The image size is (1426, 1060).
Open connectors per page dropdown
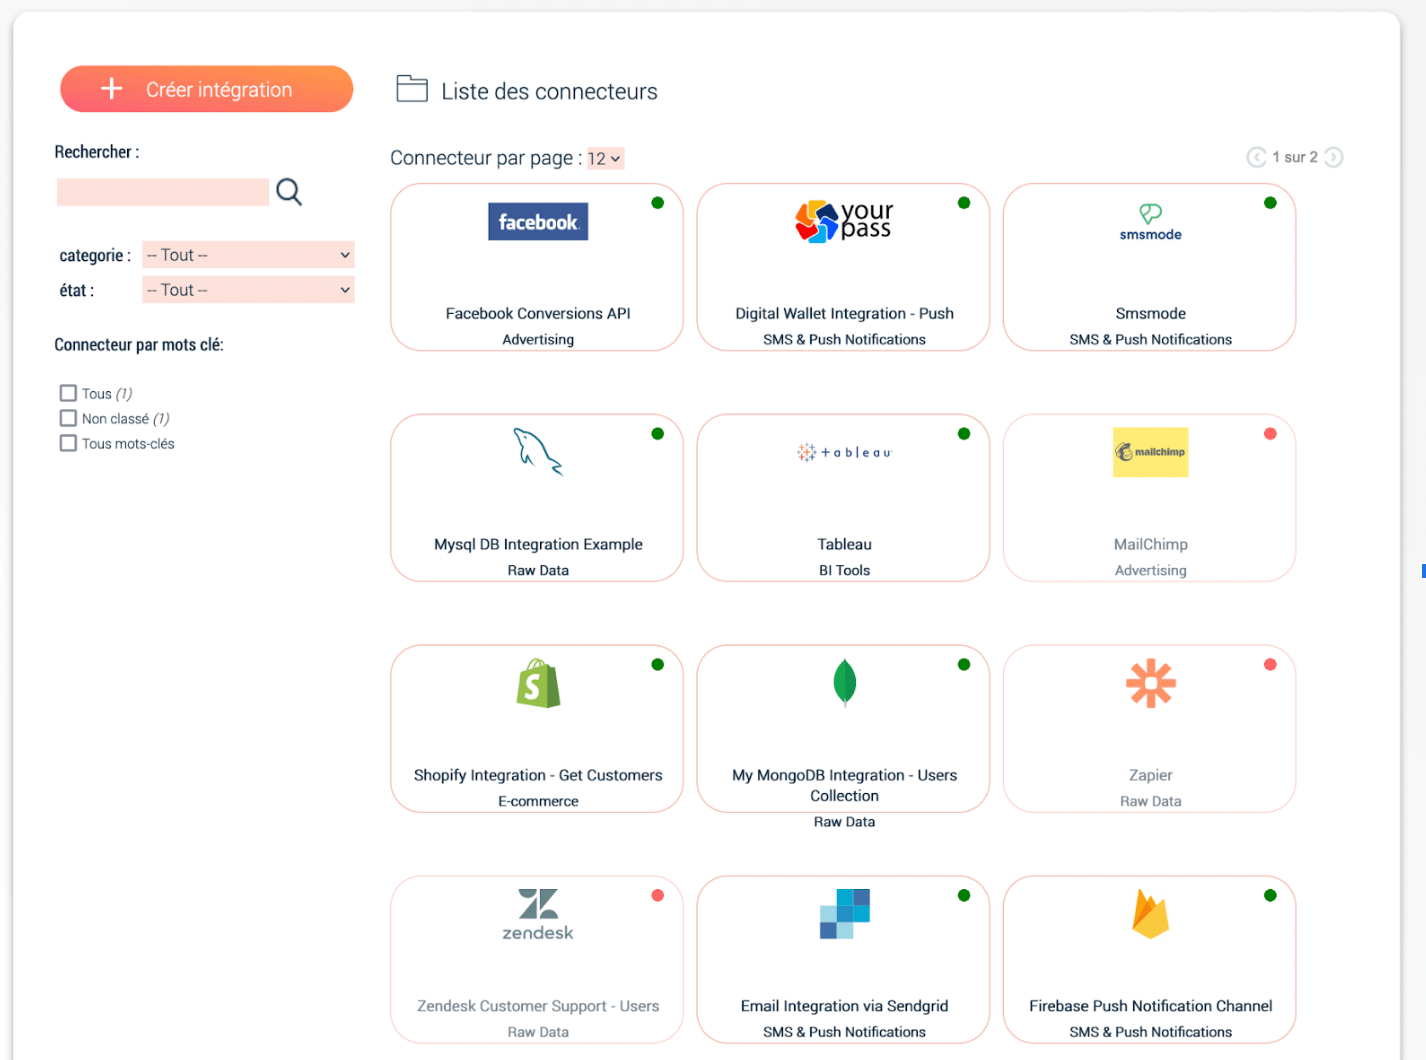(x=605, y=158)
